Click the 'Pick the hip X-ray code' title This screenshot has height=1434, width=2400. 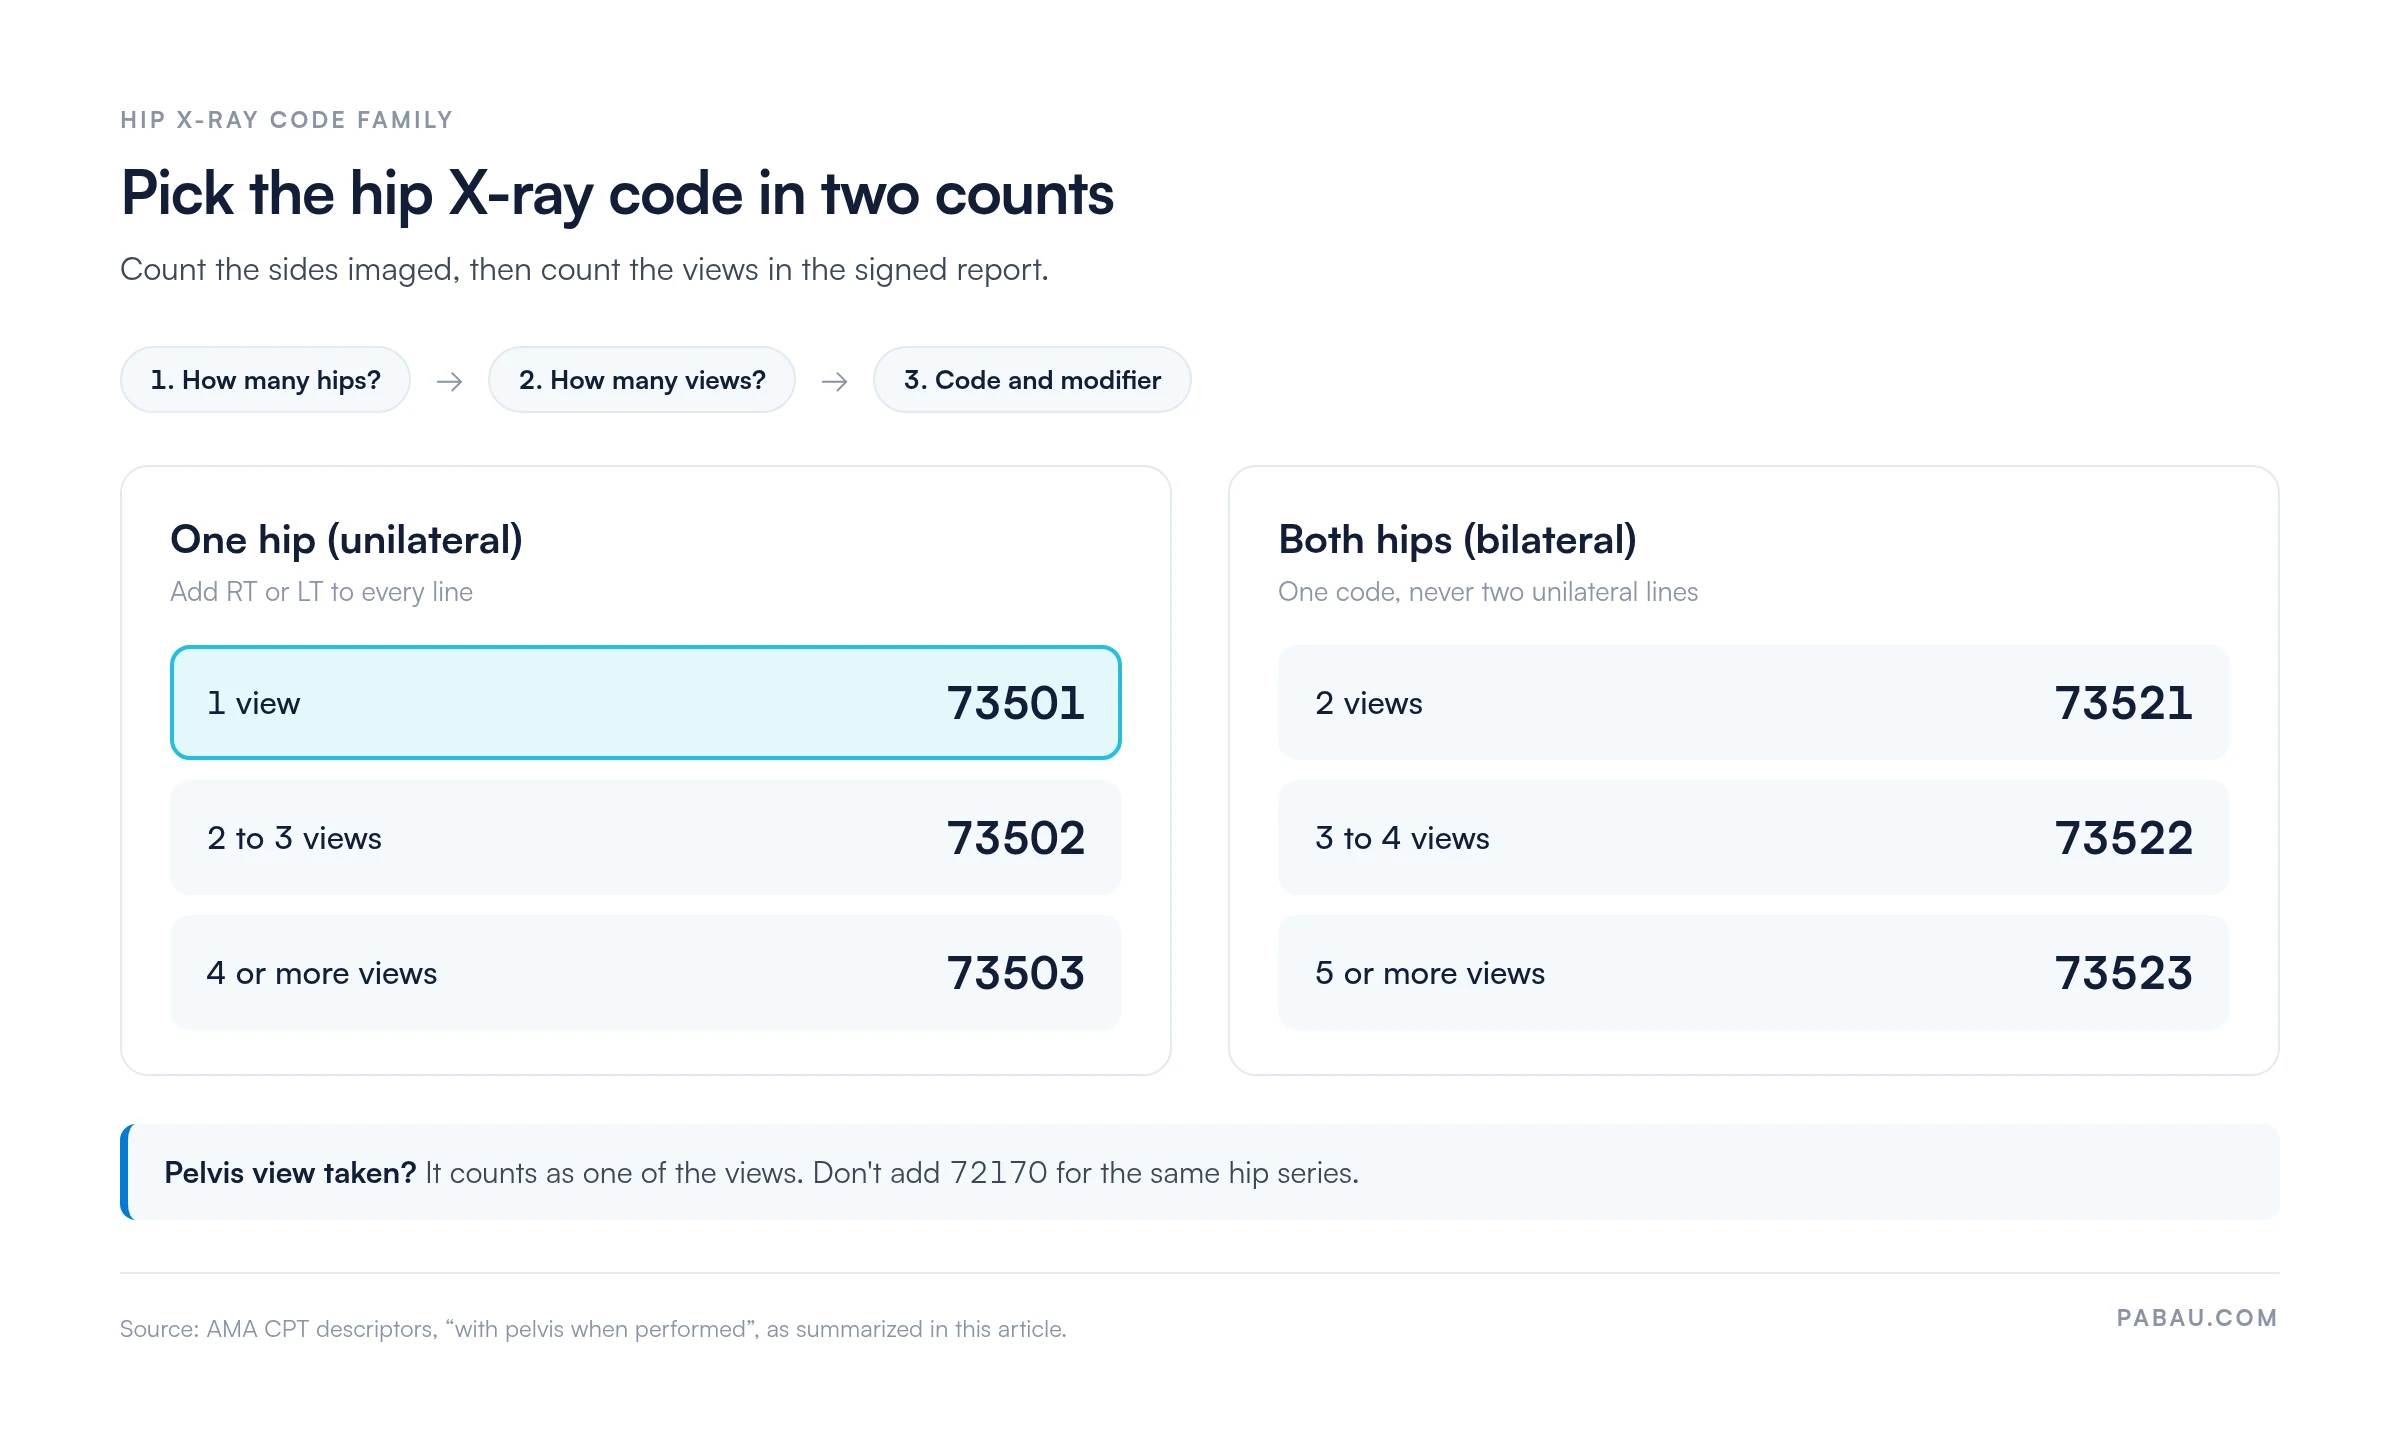(617, 193)
